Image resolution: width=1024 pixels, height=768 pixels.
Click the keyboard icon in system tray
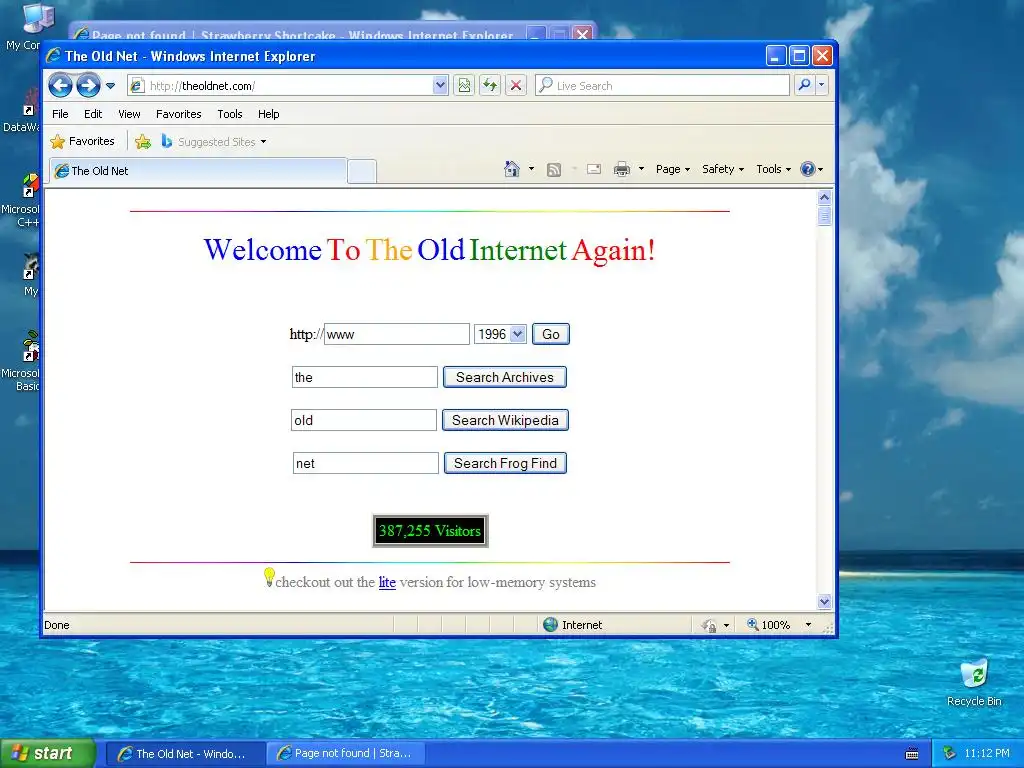(x=912, y=754)
